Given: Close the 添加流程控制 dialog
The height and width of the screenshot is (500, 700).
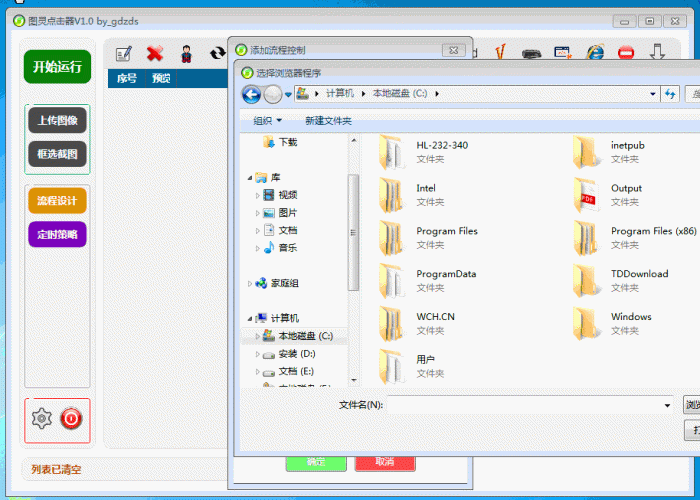Looking at the screenshot, I should (454, 50).
